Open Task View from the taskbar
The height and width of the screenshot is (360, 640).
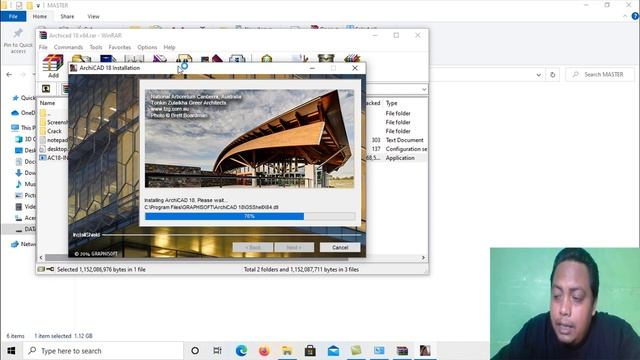click(218, 351)
